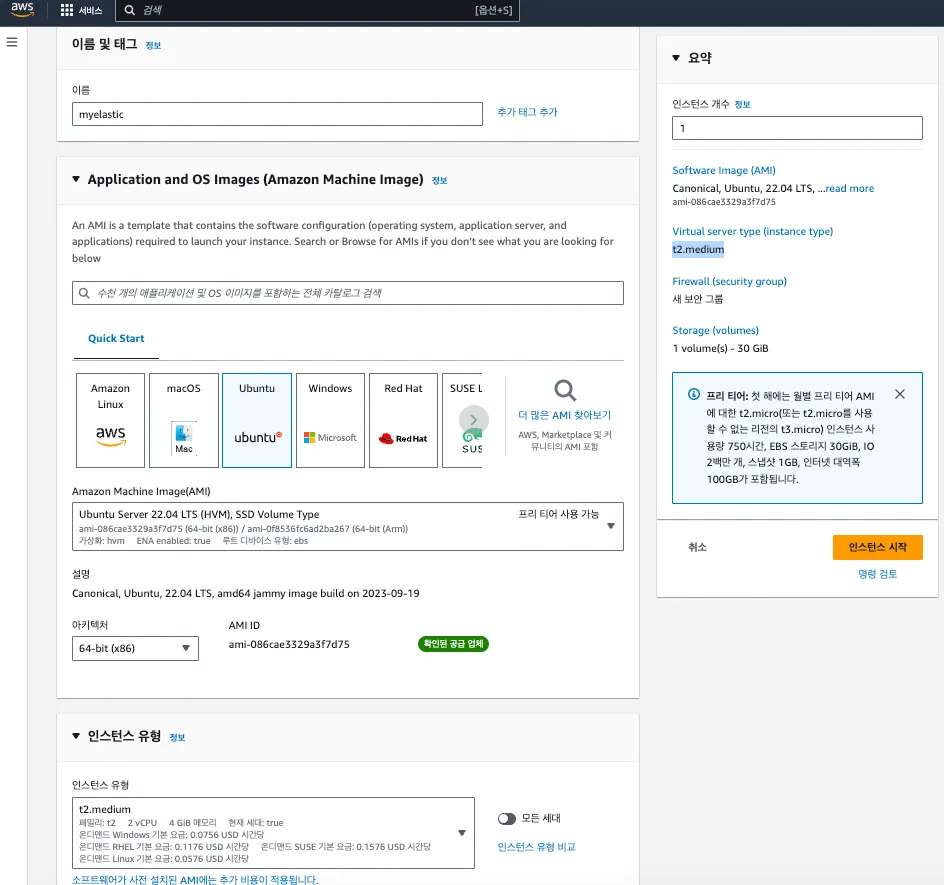
Task: Select the Amazon Linux AMI tile
Action: click(x=110, y=420)
